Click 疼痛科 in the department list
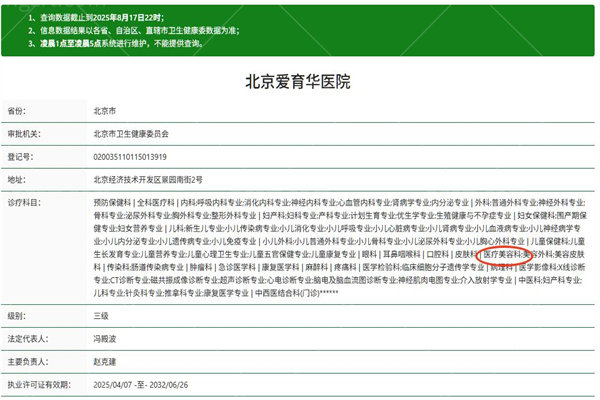Viewport: 600px width, 400px height. point(345,267)
